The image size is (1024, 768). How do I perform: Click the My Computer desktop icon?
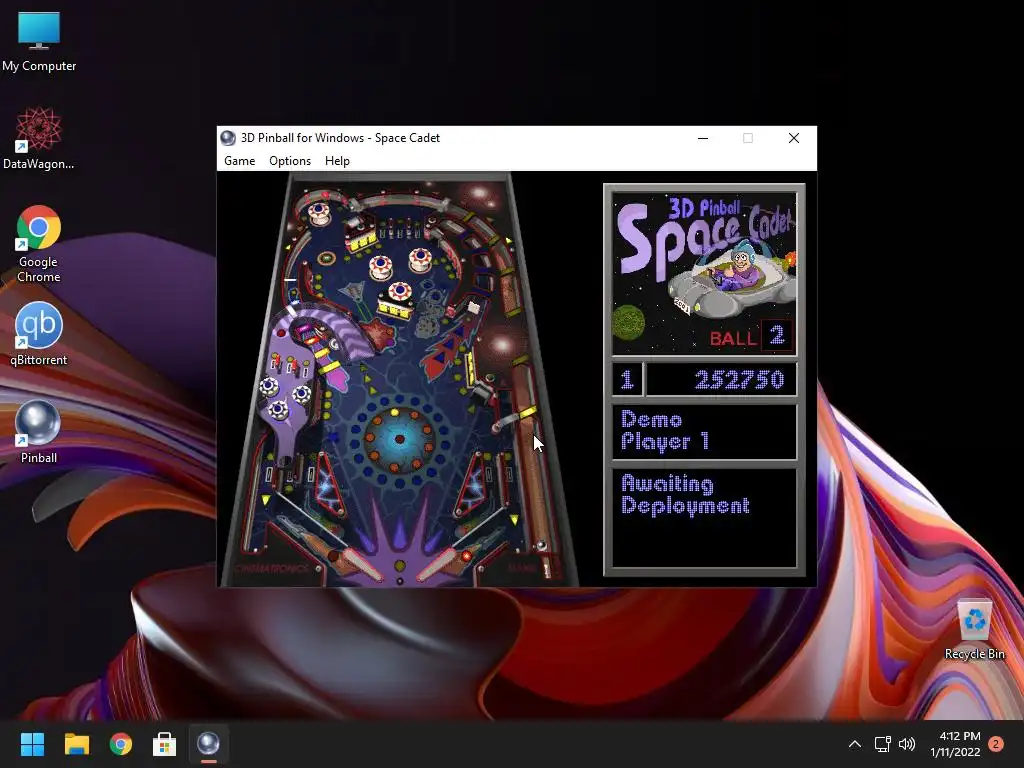pyautogui.click(x=39, y=42)
